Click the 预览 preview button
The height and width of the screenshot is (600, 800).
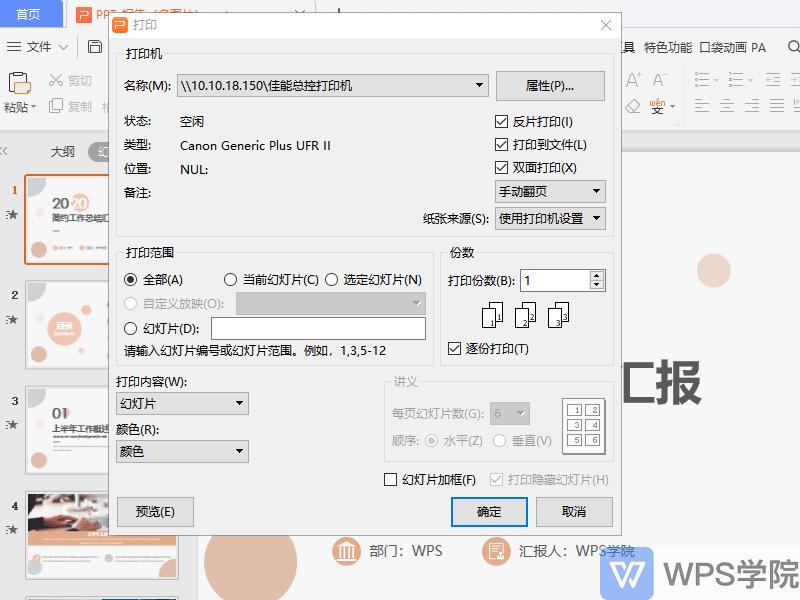pyautogui.click(x=153, y=511)
